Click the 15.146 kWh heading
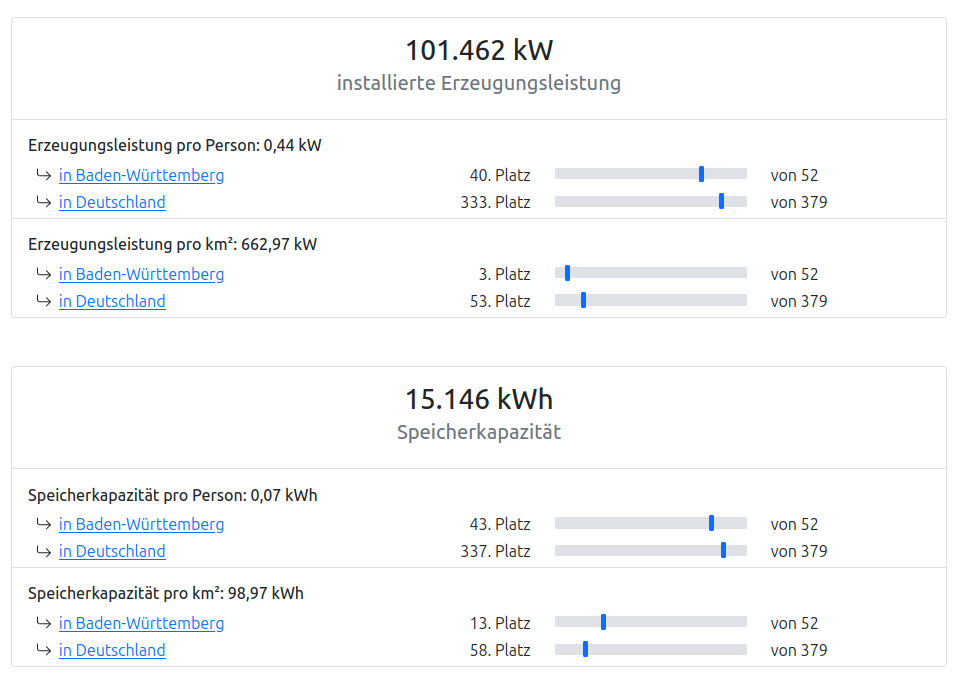This screenshot has width=957, height=677. [479, 399]
